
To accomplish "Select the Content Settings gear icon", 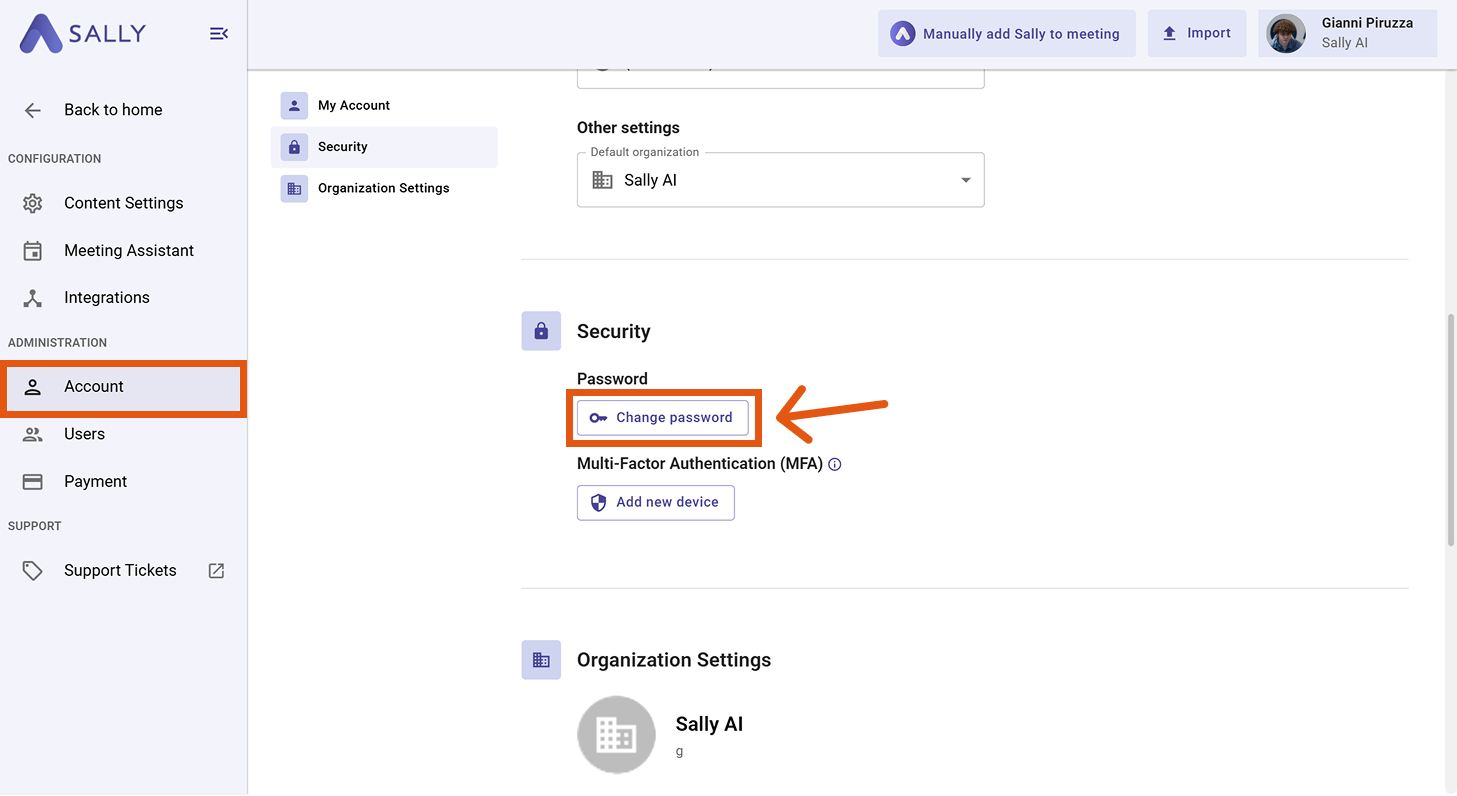I will click(x=32, y=203).
